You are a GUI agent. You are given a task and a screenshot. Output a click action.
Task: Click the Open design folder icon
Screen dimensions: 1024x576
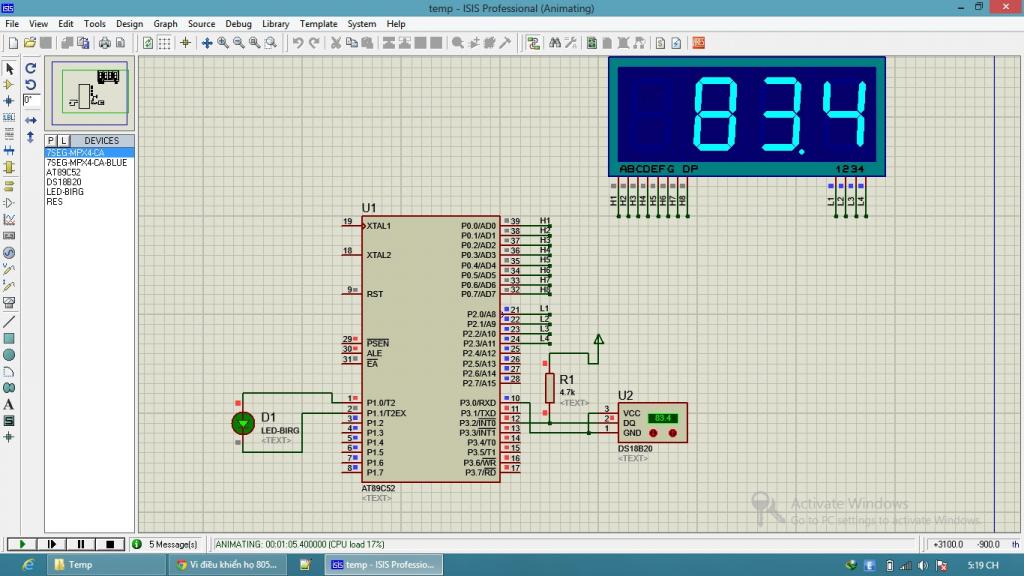30,43
